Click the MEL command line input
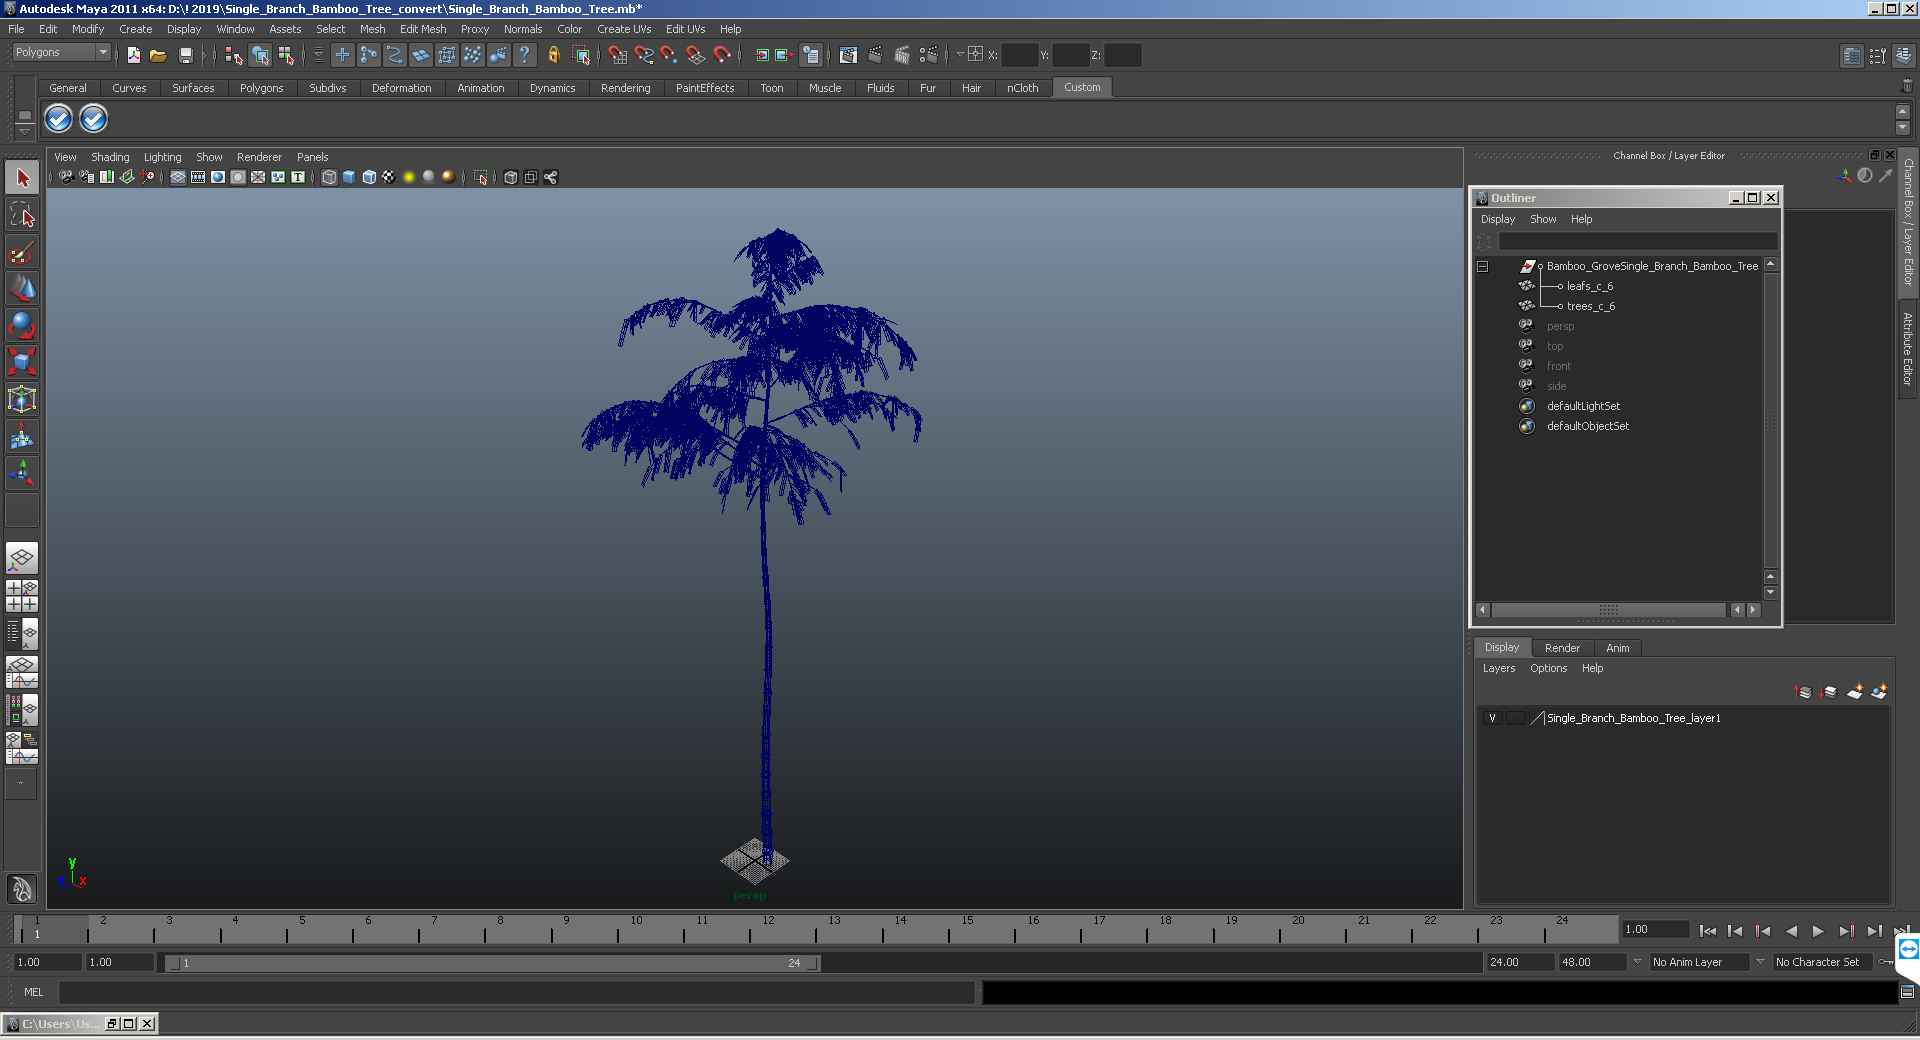 517,992
